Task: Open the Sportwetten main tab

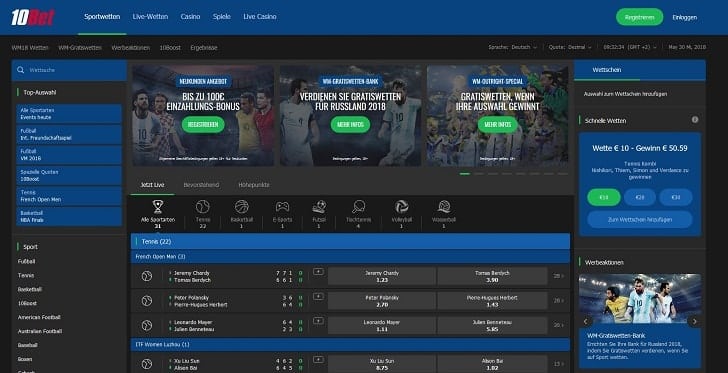Action: point(102,17)
